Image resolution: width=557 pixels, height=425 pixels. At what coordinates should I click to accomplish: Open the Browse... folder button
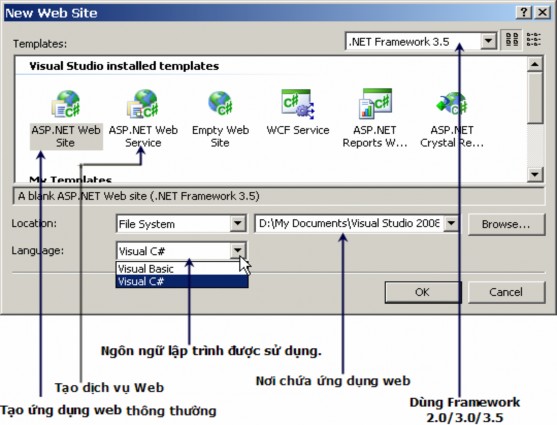pyautogui.click(x=506, y=224)
